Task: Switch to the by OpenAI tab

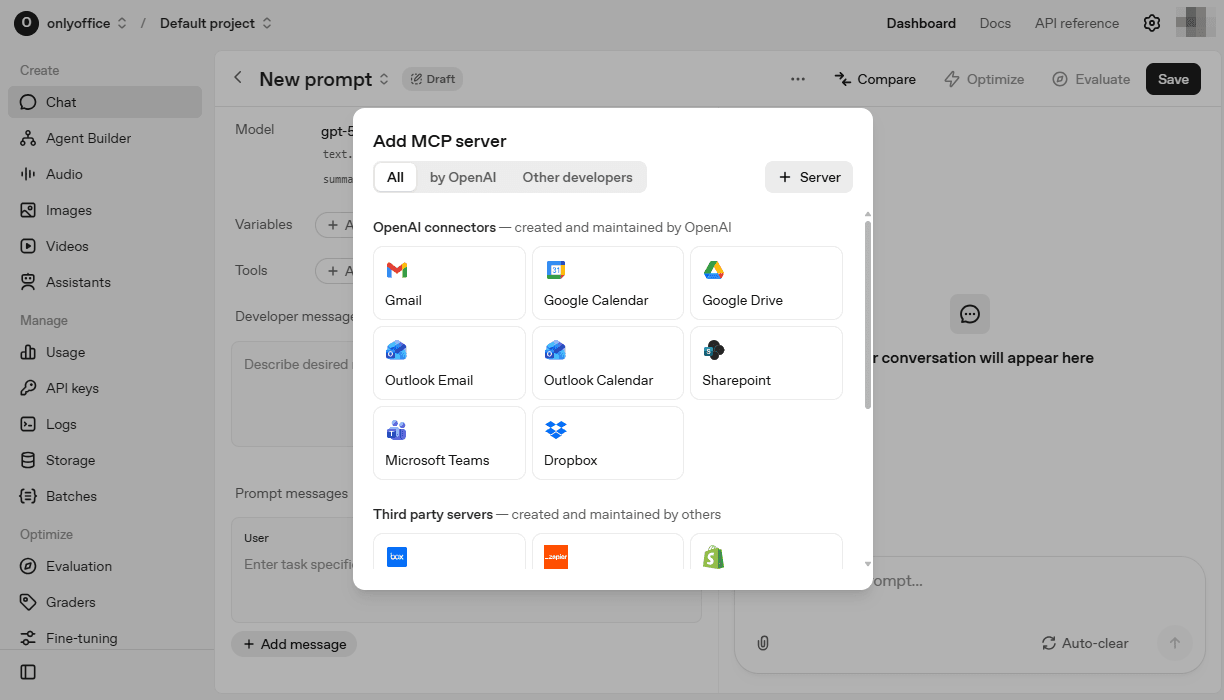Action: (x=462, y=177)
